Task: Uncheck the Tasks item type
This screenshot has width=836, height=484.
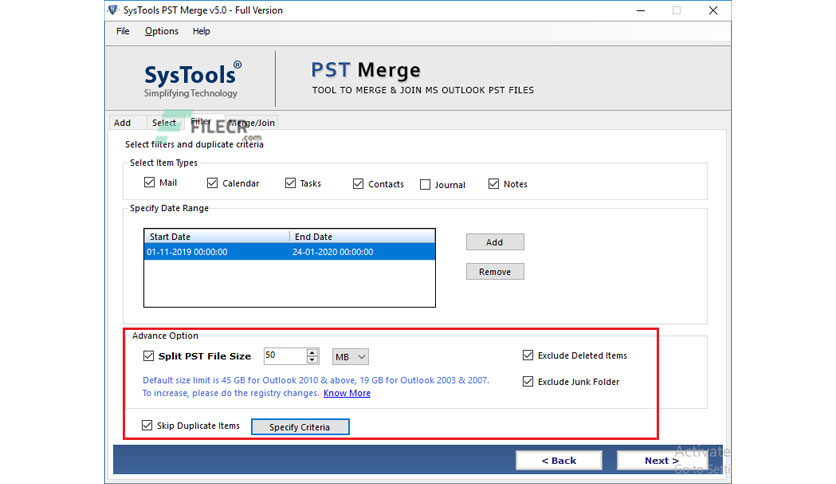Action: pos(290,183)
